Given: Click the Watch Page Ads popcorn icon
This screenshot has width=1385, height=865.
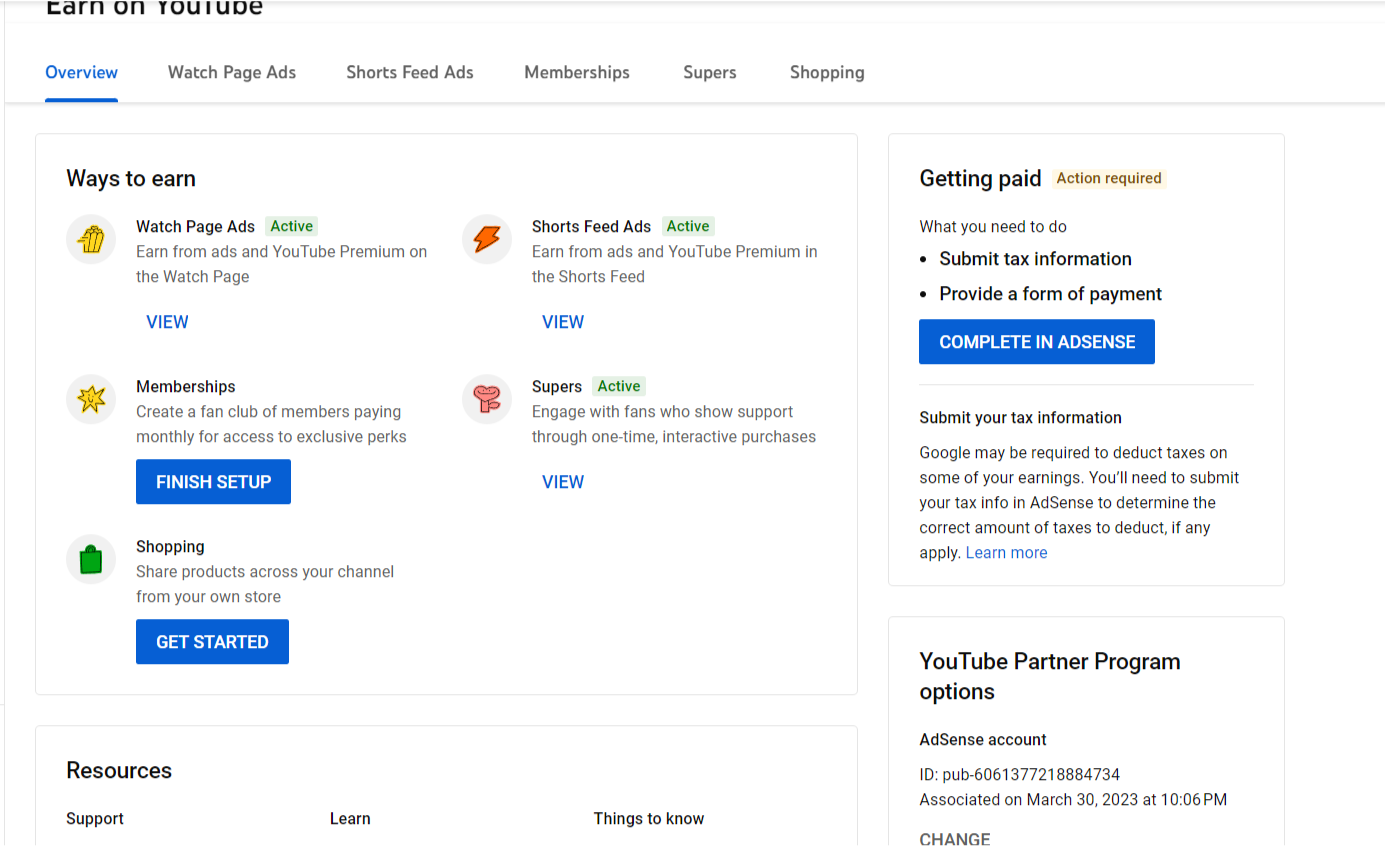Looking at the screenshot, I should (91, 240).
